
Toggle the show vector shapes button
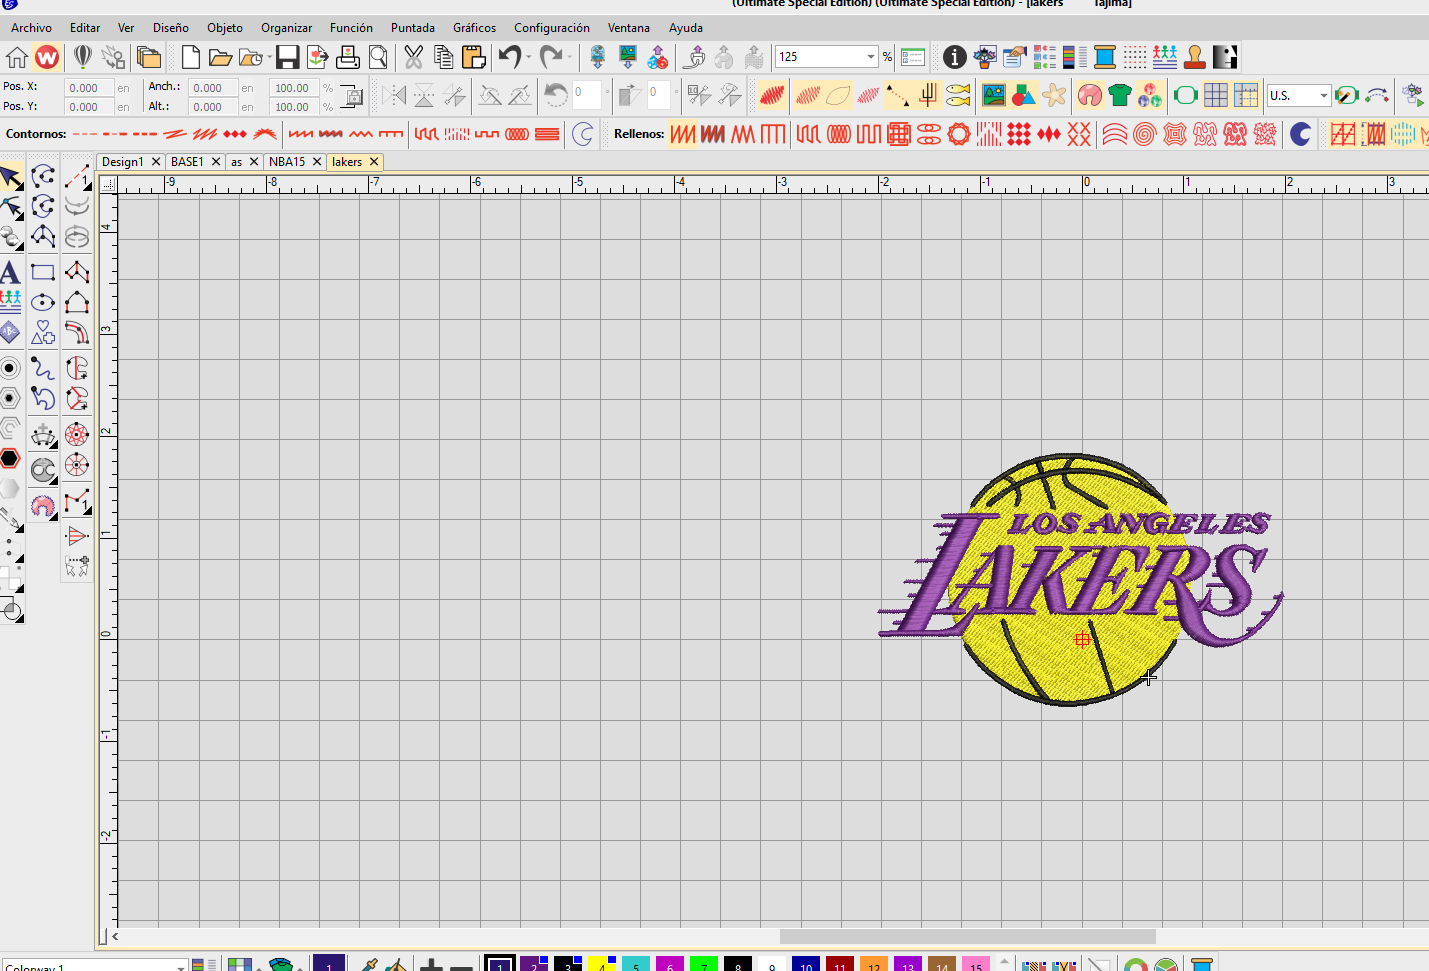[x=1024, y=95]
